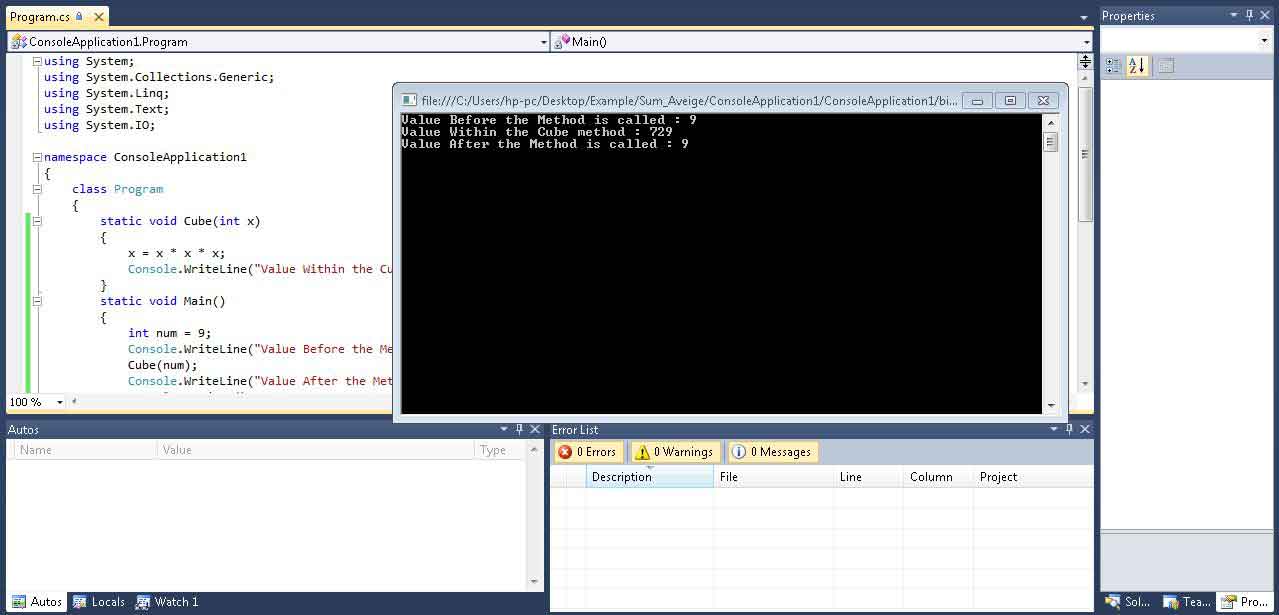The width and height of the screenshot is (1279, 615).
Task: Toggle the 0 Warnings filter
Action: 675,452
